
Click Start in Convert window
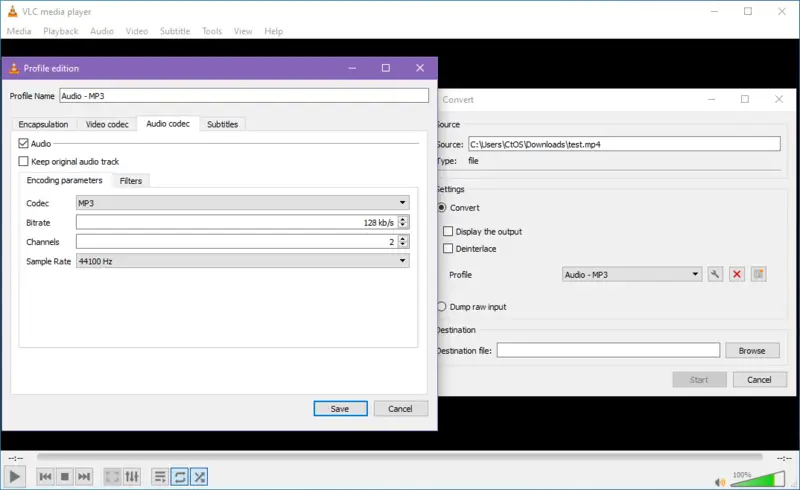coord(699,379)
